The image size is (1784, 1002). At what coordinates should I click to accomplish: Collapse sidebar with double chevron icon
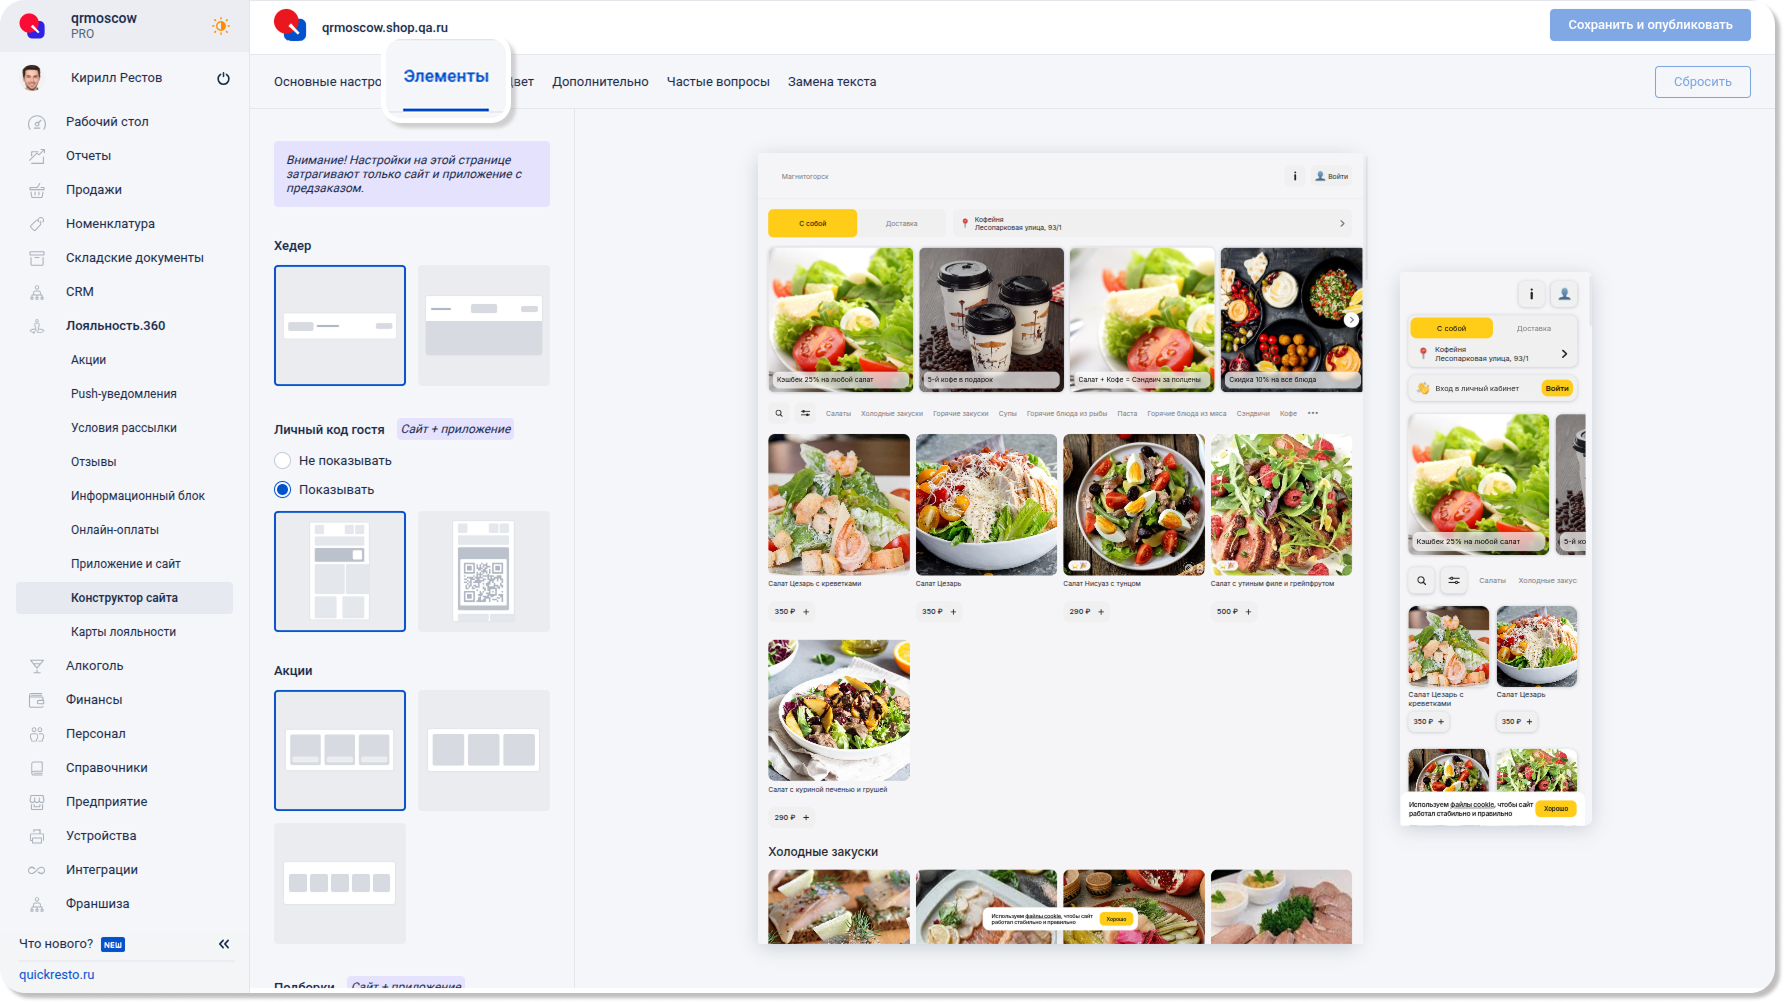[224, 944]
